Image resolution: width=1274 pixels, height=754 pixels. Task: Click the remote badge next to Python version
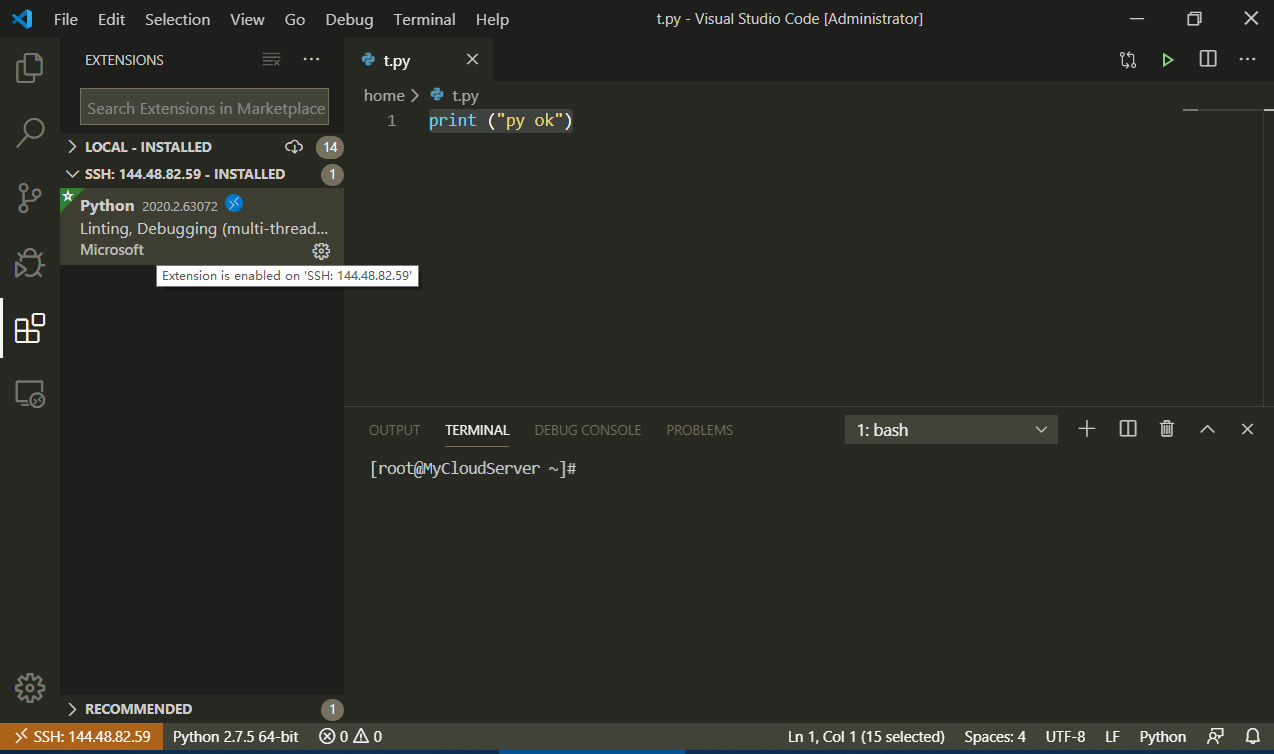234,203
